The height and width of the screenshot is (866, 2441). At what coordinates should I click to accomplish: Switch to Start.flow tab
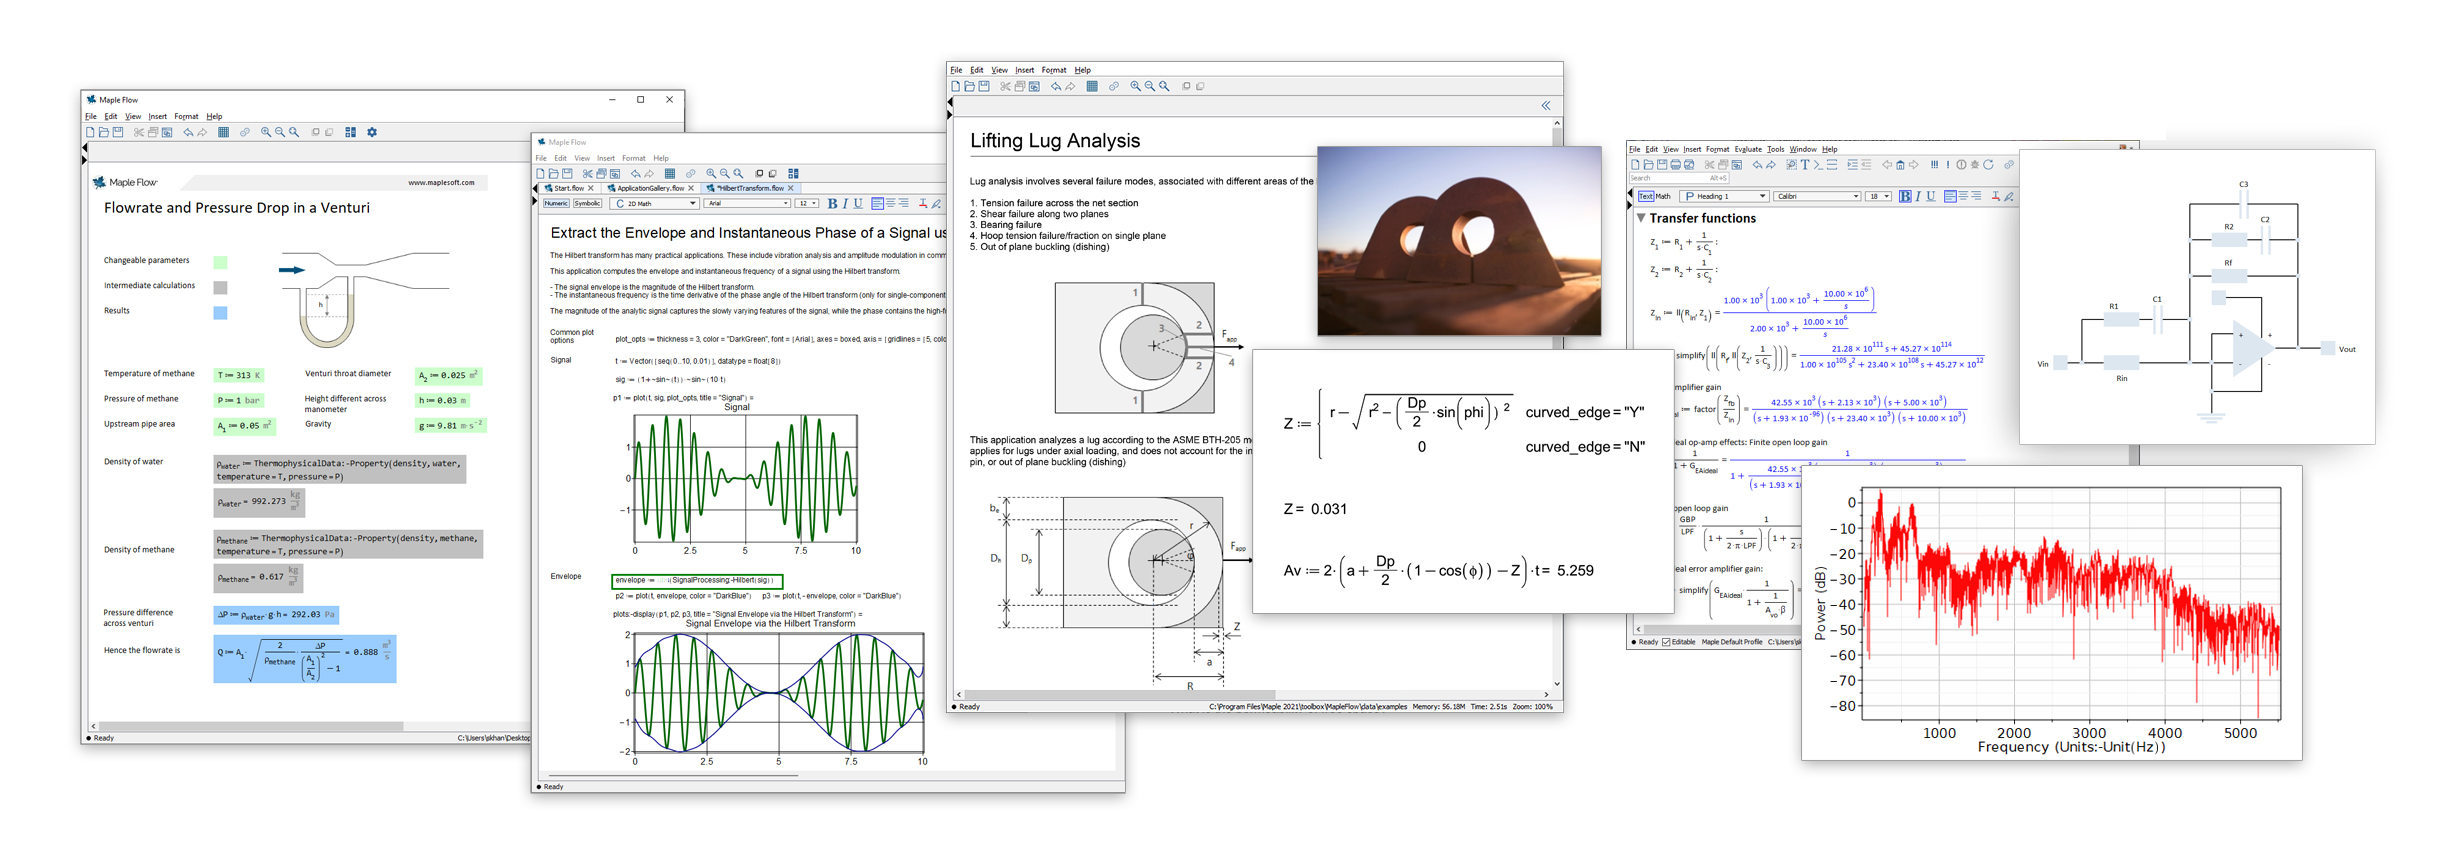tap(569, 188)
